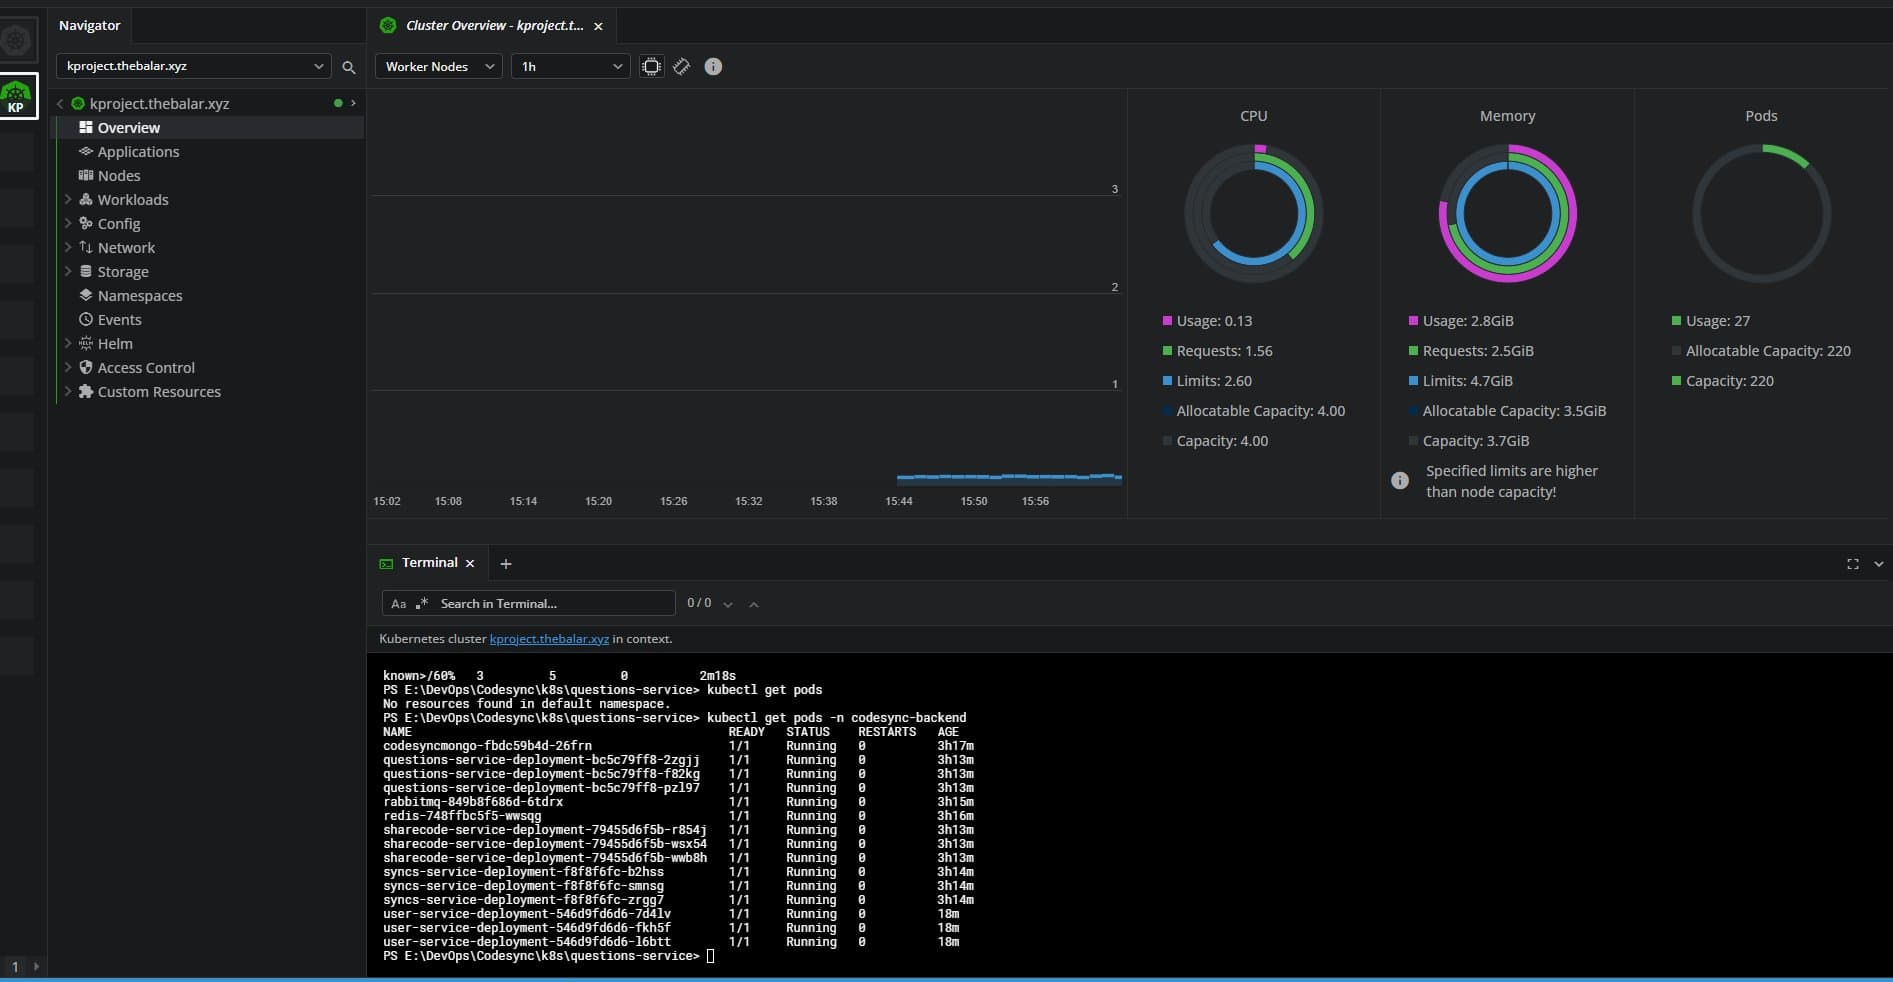1893x982 pixels.
Task: Switch to the Navigator tab
Action: (90, 25)
